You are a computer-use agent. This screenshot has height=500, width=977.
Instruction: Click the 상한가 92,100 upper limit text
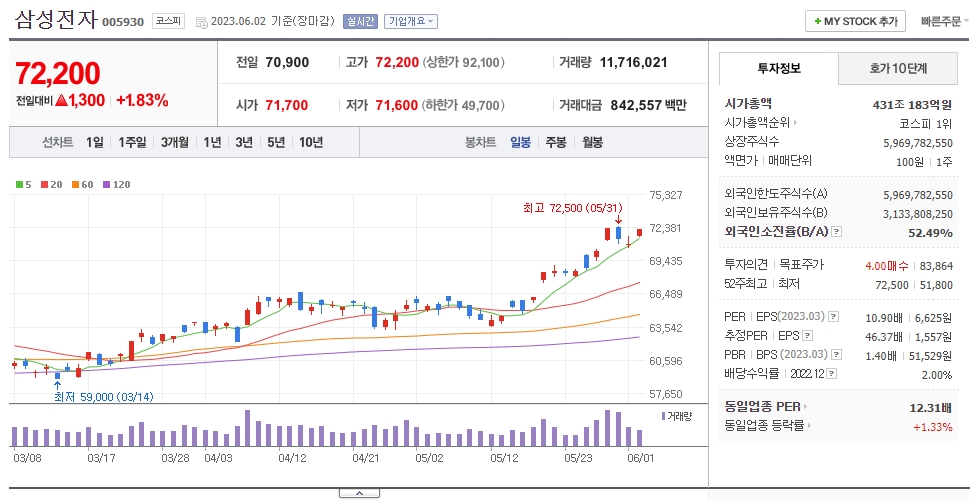464,62
